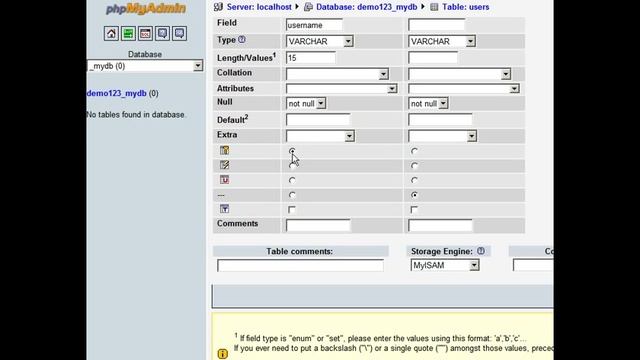The height and width of the screenshot is (360, 640).
Task: Click the 'Storage Engine:' label
Action: point(442,251)
